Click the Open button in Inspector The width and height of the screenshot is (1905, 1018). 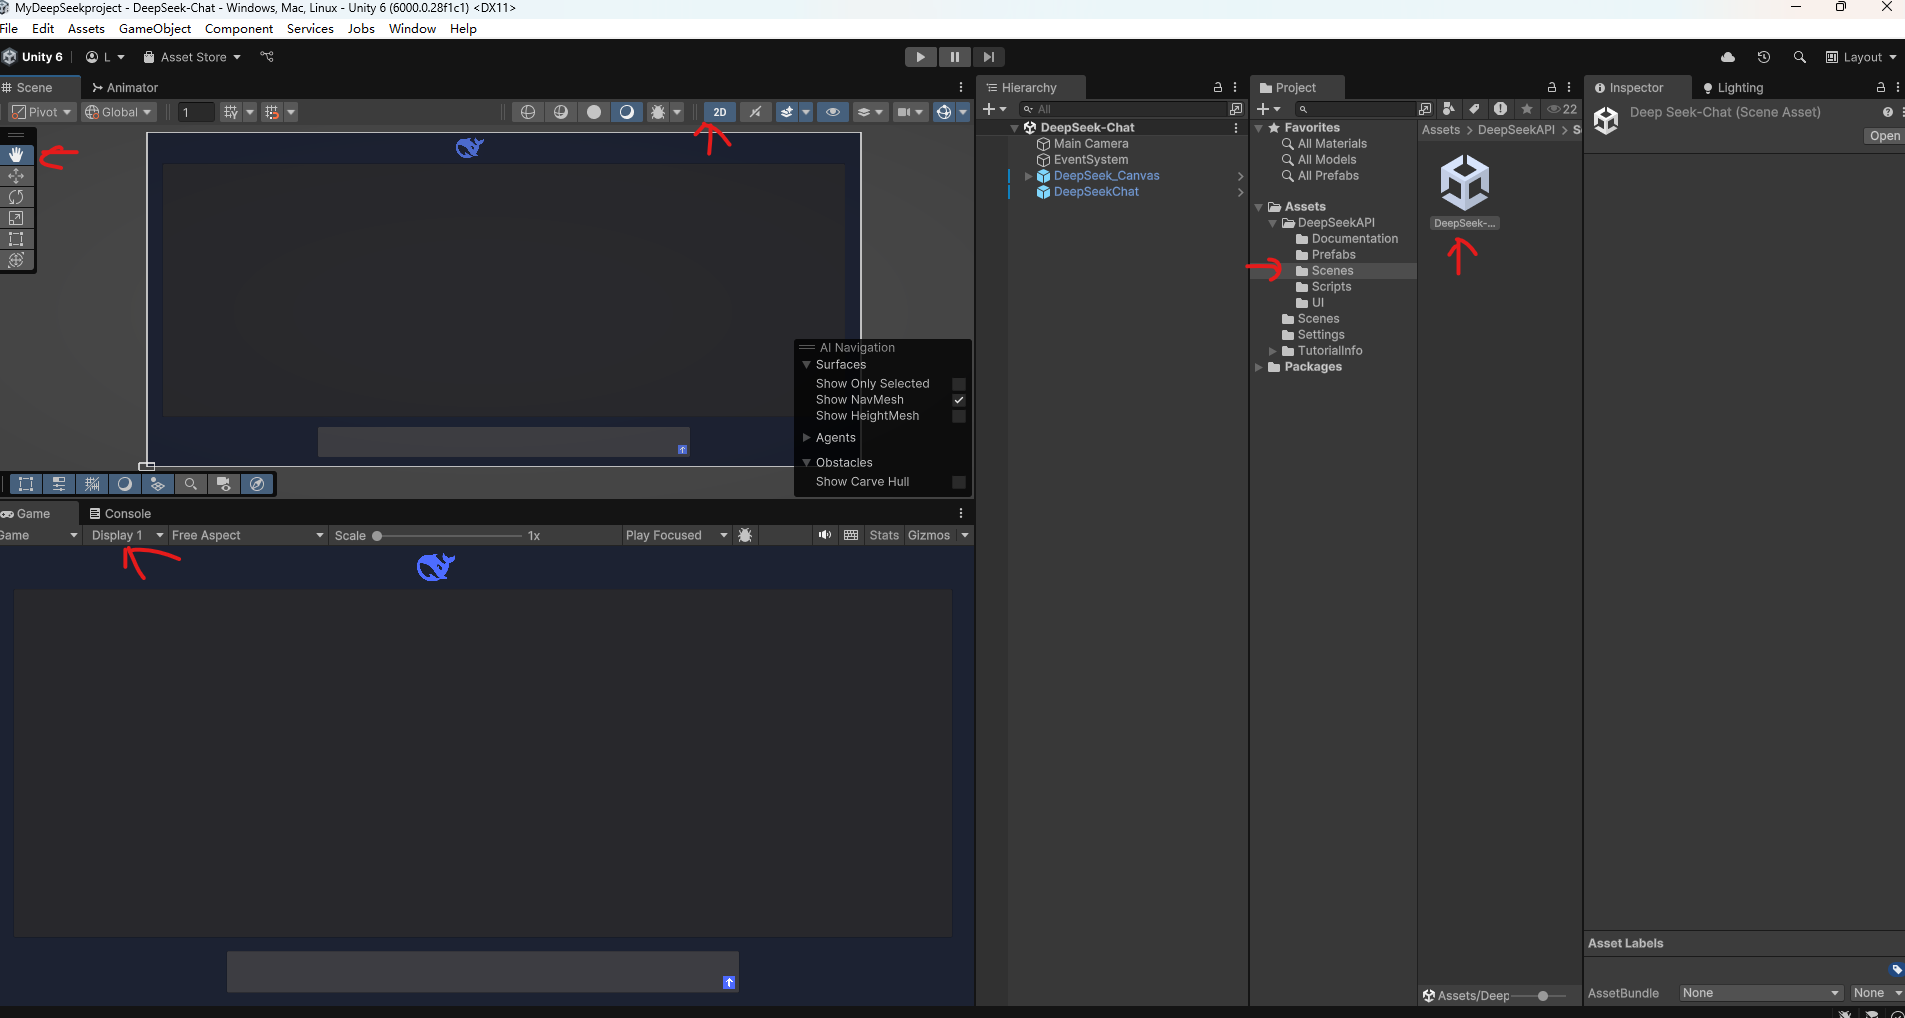pyautogui.click(x=1884, y=136)
